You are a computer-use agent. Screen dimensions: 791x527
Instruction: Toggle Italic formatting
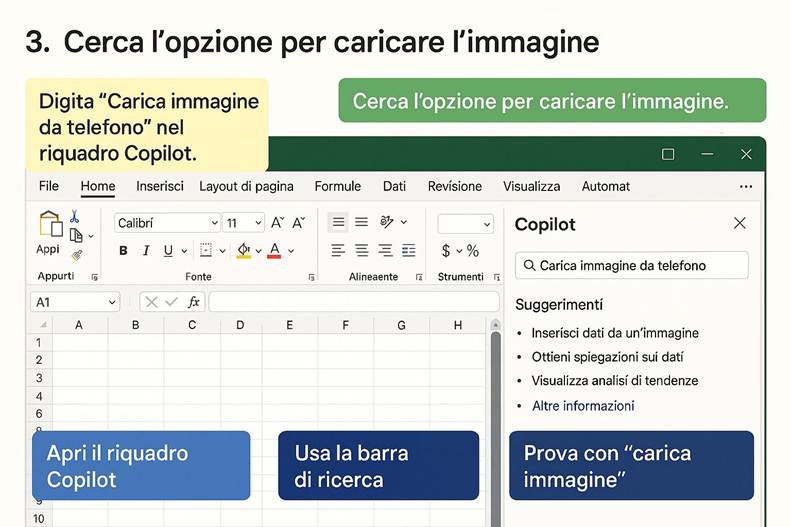146,251
